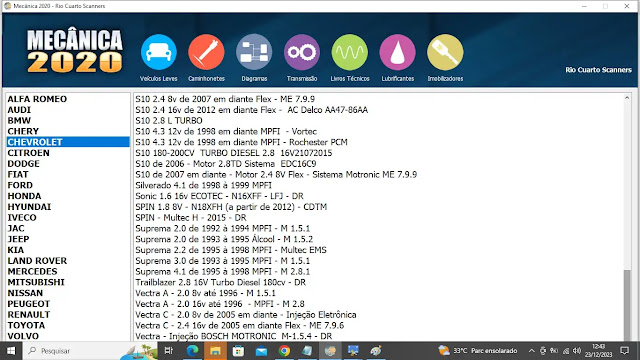The image size is (640, 360).
Task: Select BMW in brand list
Action: click(x=68, y=121)
